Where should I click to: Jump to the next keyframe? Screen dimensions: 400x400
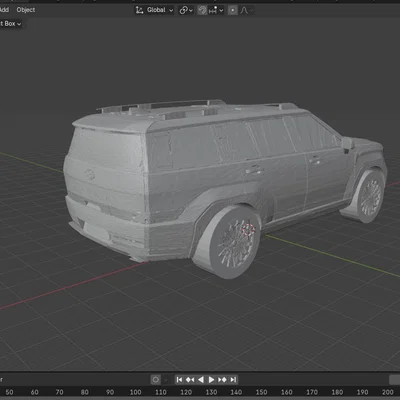(222, 380)
